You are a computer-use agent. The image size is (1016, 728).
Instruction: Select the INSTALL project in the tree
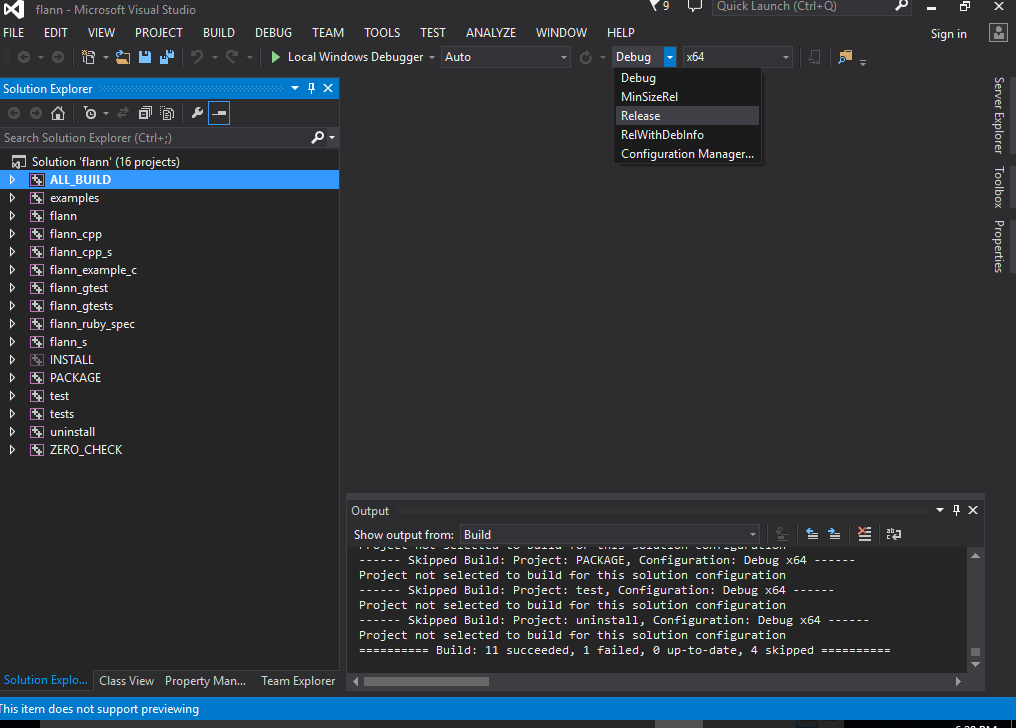pos(71,359)
